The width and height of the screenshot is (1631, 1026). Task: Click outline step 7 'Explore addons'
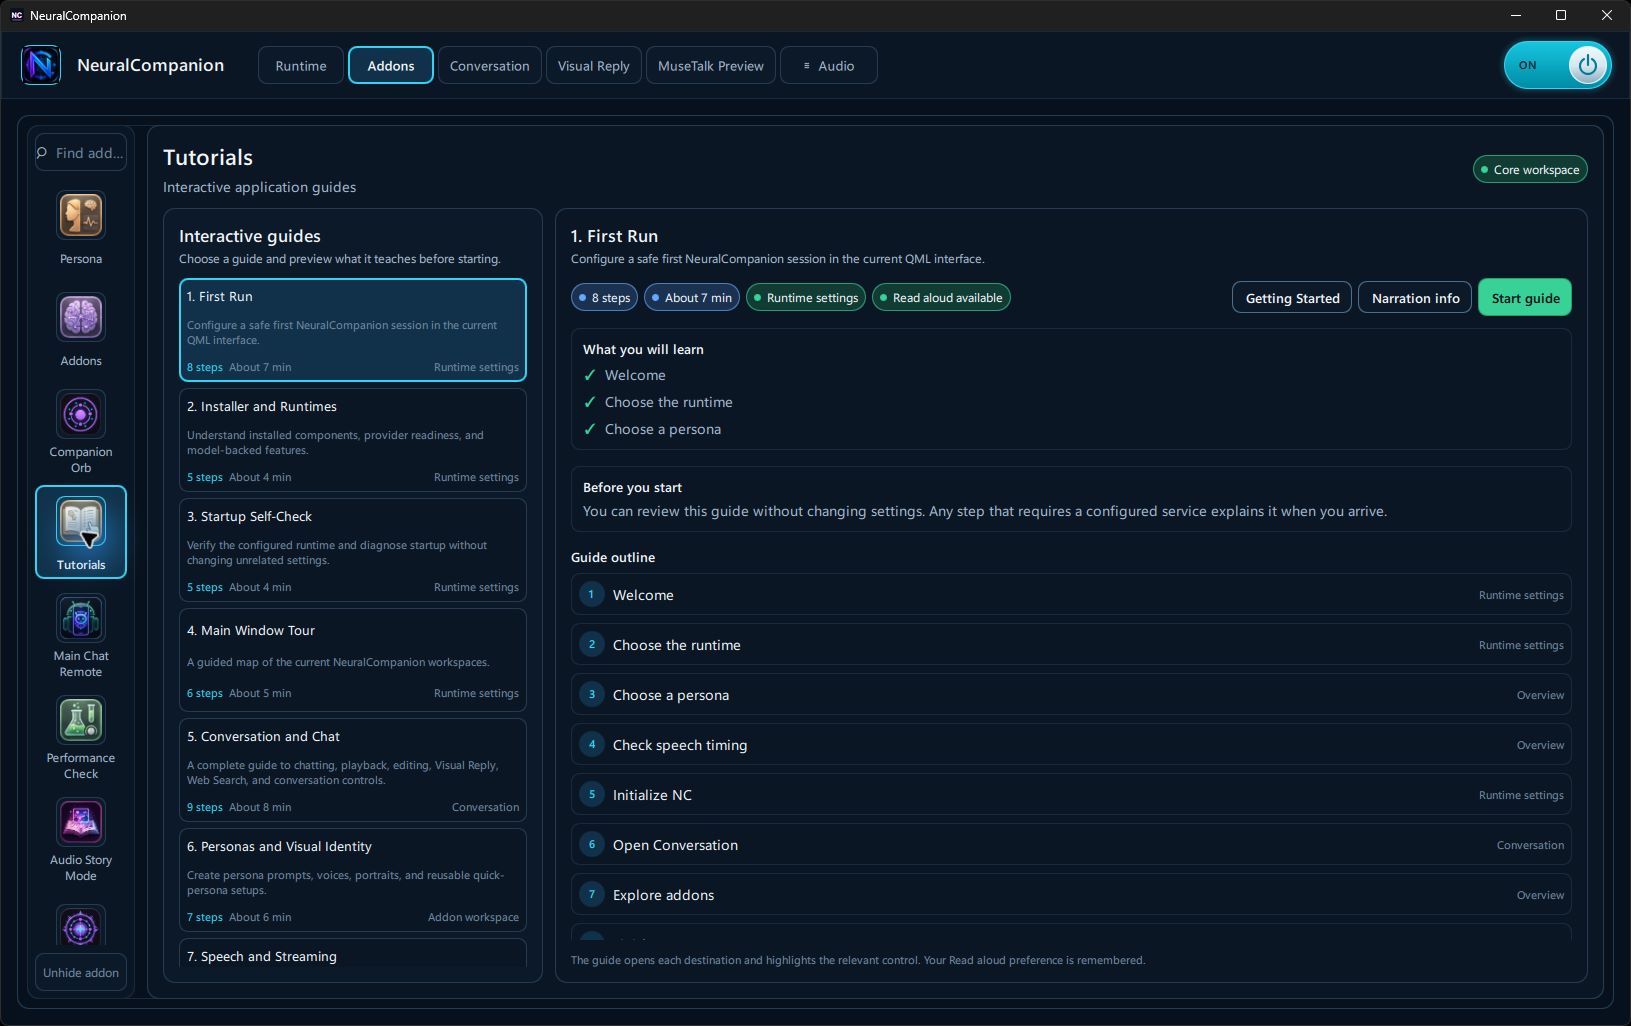[1071, 895]
